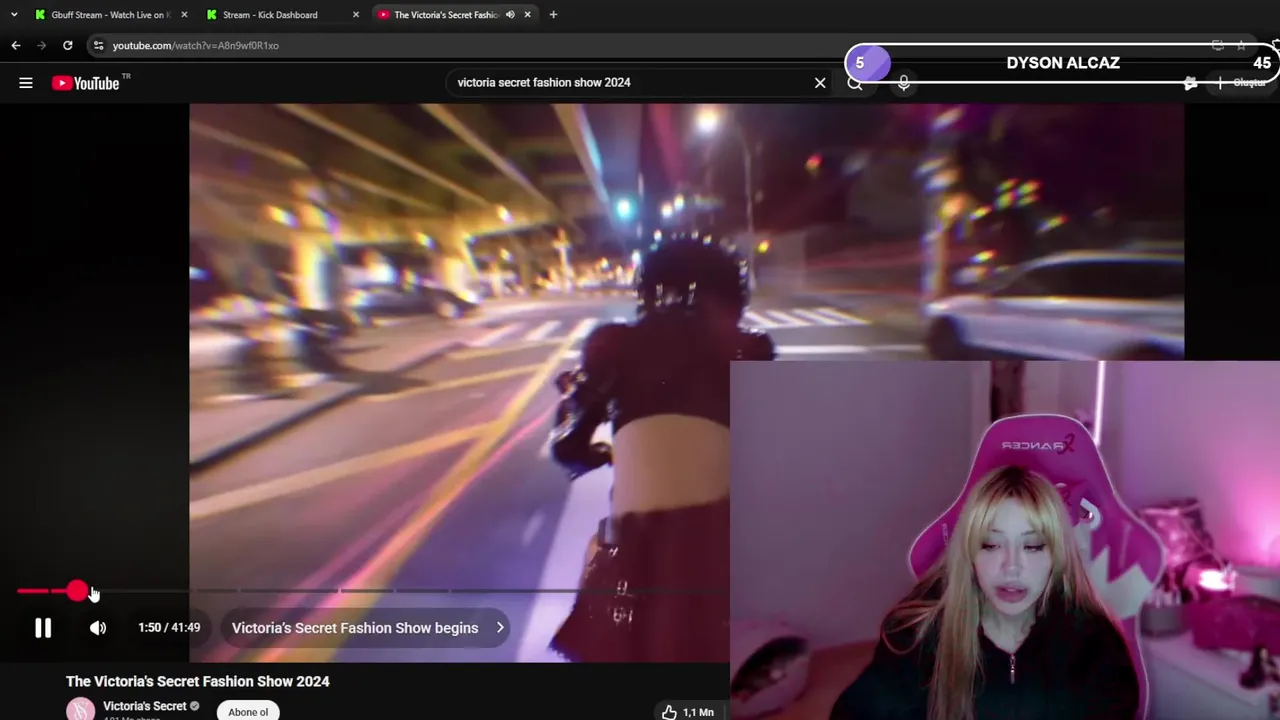Go forward with the browser forward arrow

42,45
